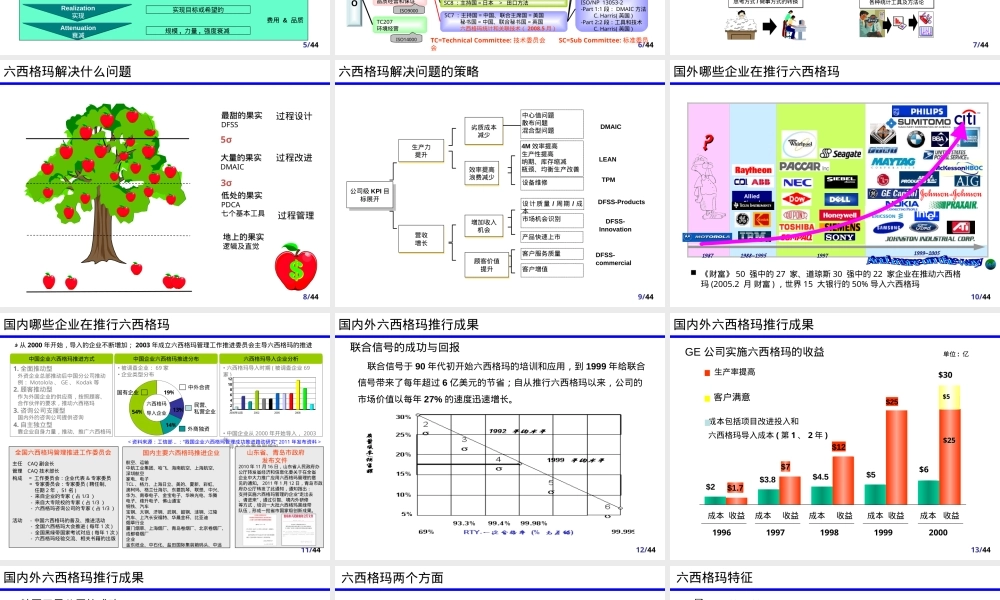Image resolution: width=1000 pixels, height=600 pixels.
Task: Click the red question mark figure
Action: [707, 142]
